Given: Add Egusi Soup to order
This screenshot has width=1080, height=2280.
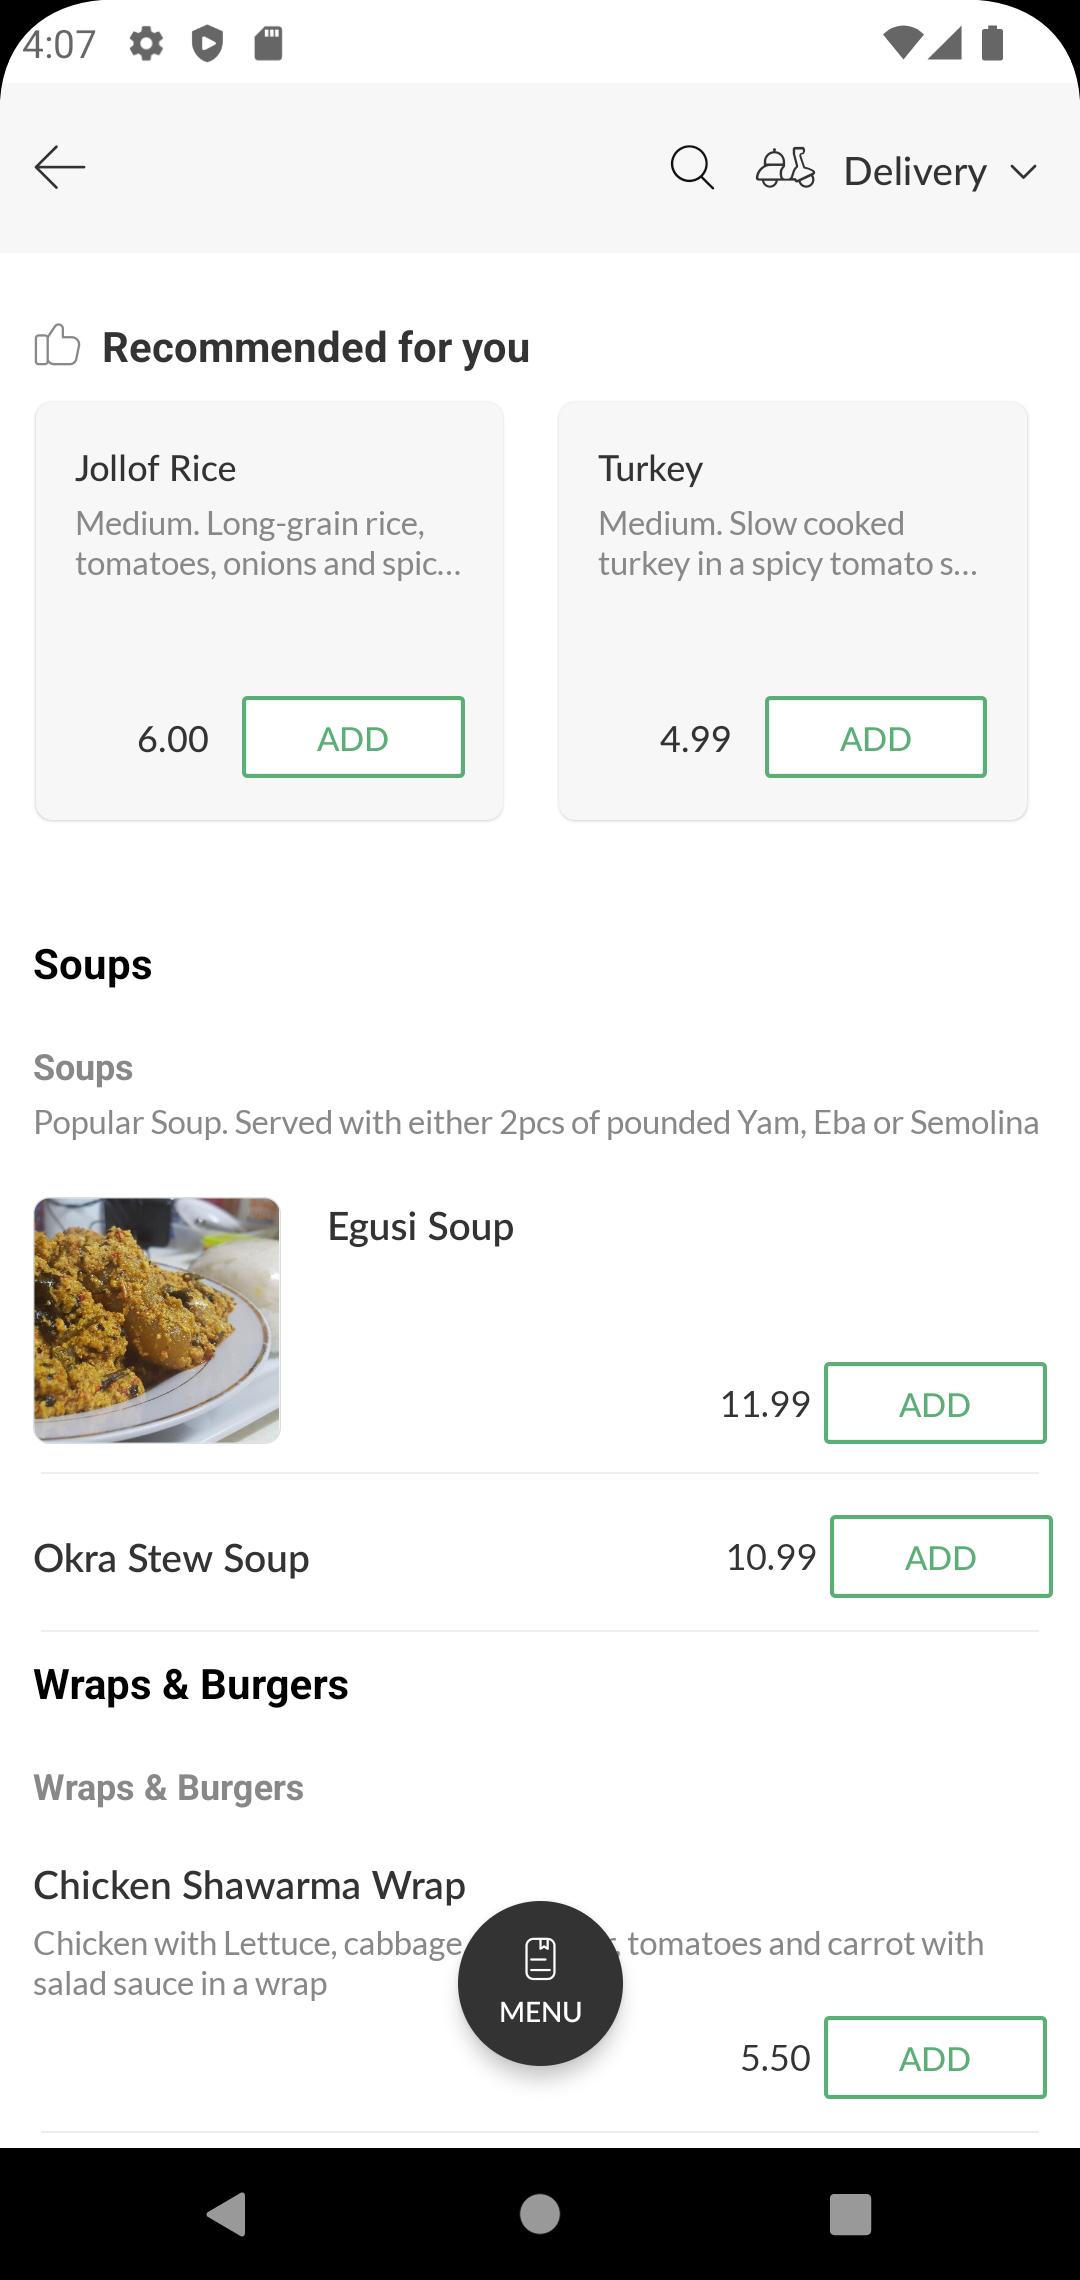Looking at the screenshot, I should click(x=935, y=1403).
